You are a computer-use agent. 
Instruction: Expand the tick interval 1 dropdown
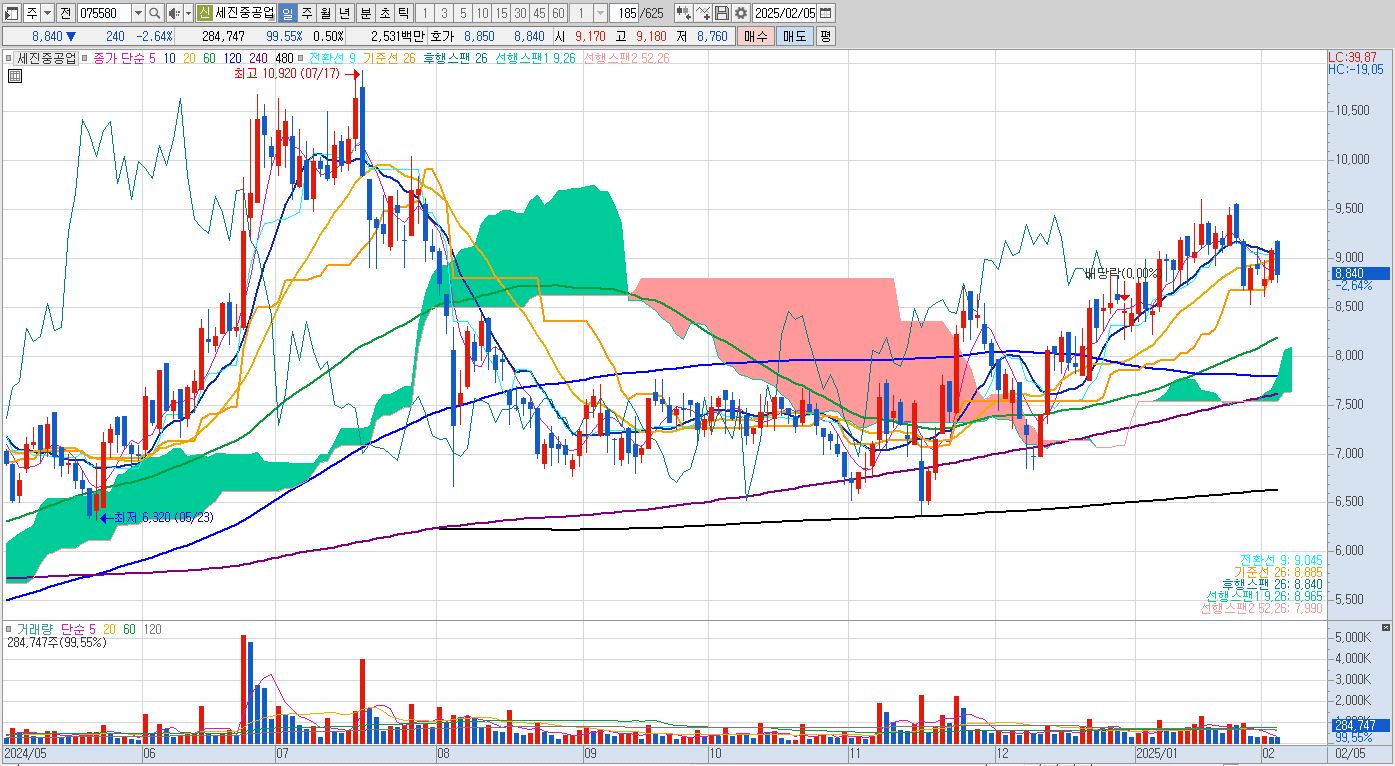click(600, 13)
